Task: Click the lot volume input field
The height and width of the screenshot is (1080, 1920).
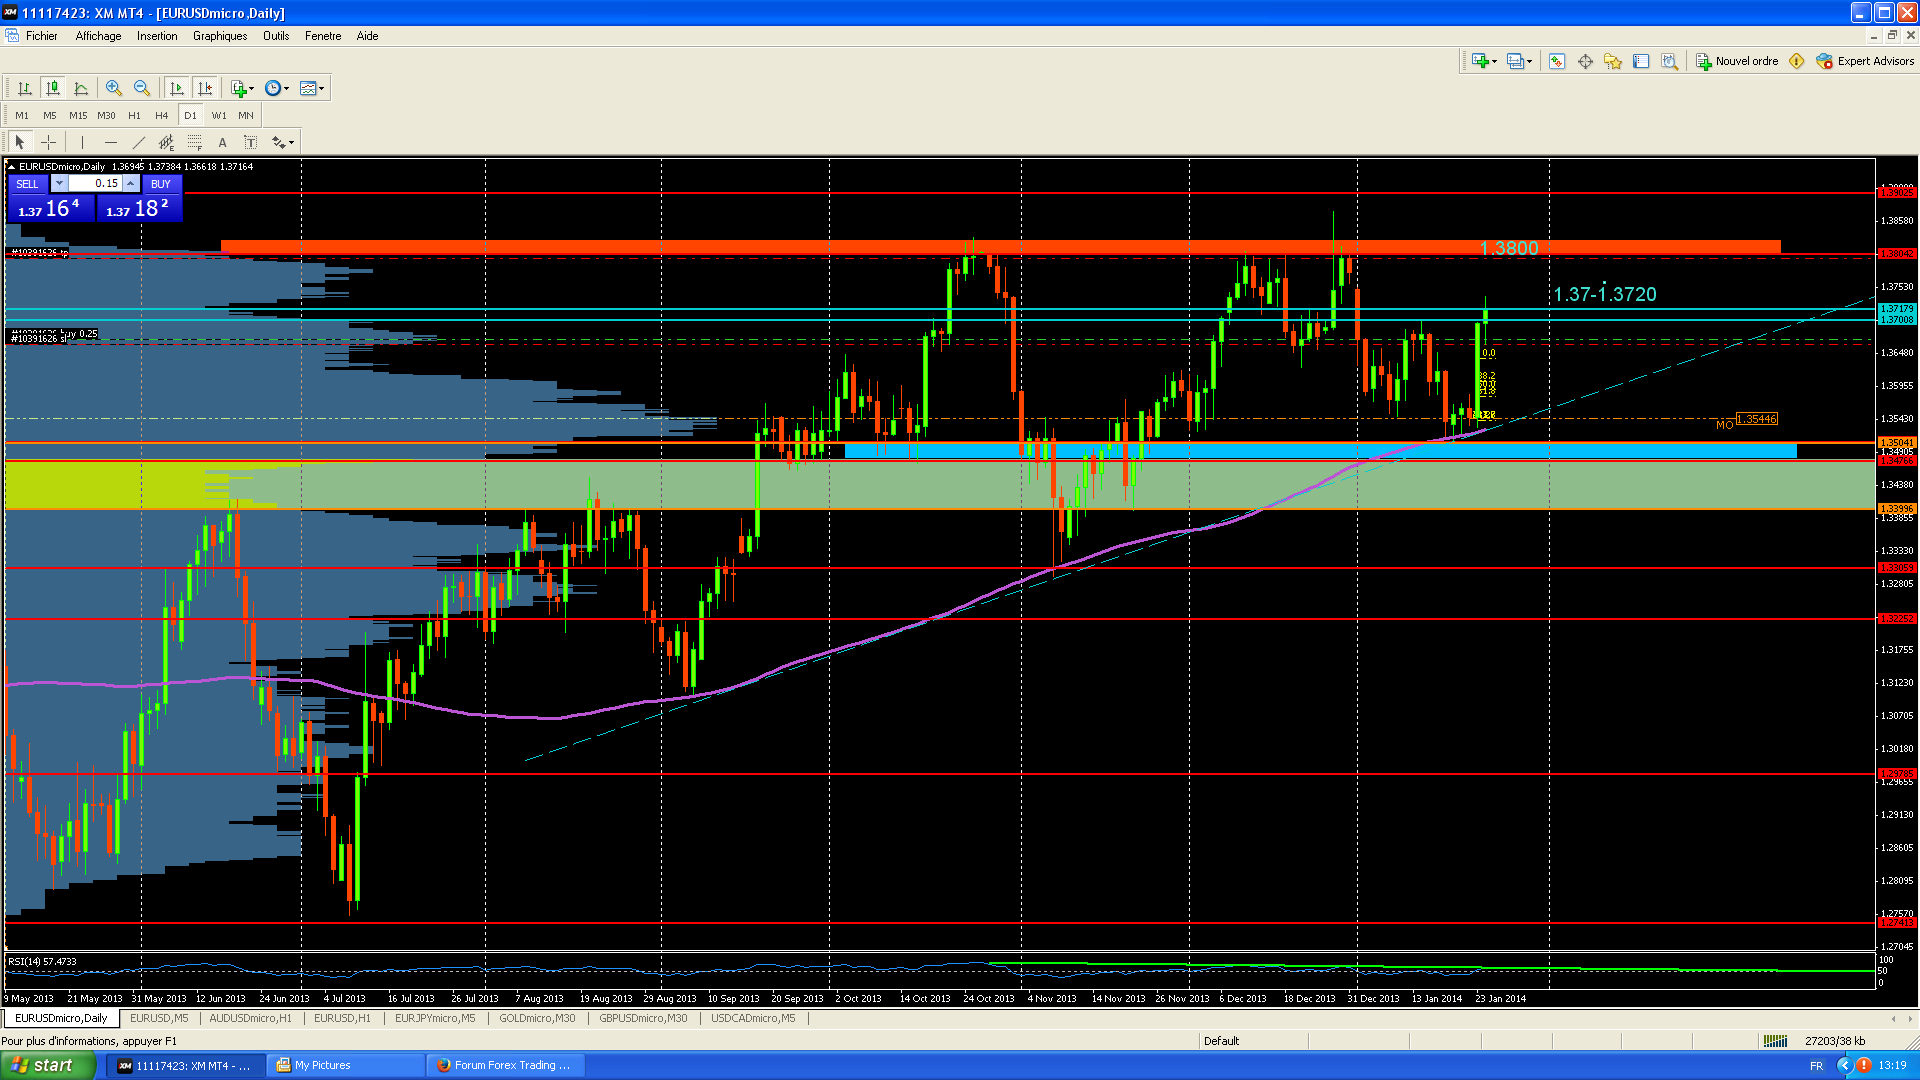Action: click(x=96, y=184)
